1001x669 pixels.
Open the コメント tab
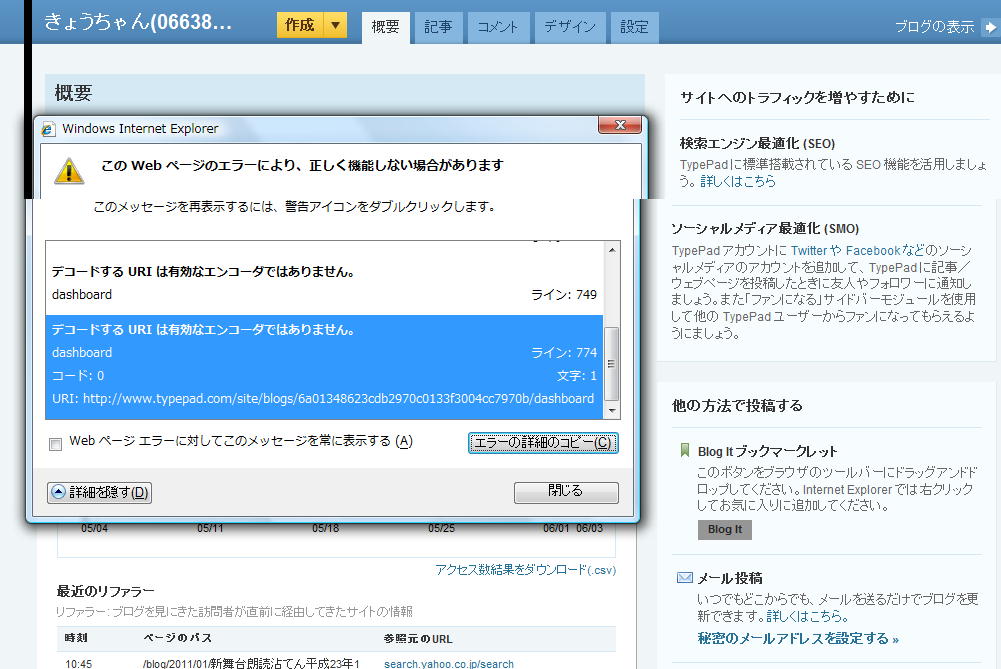pos(498,27)
